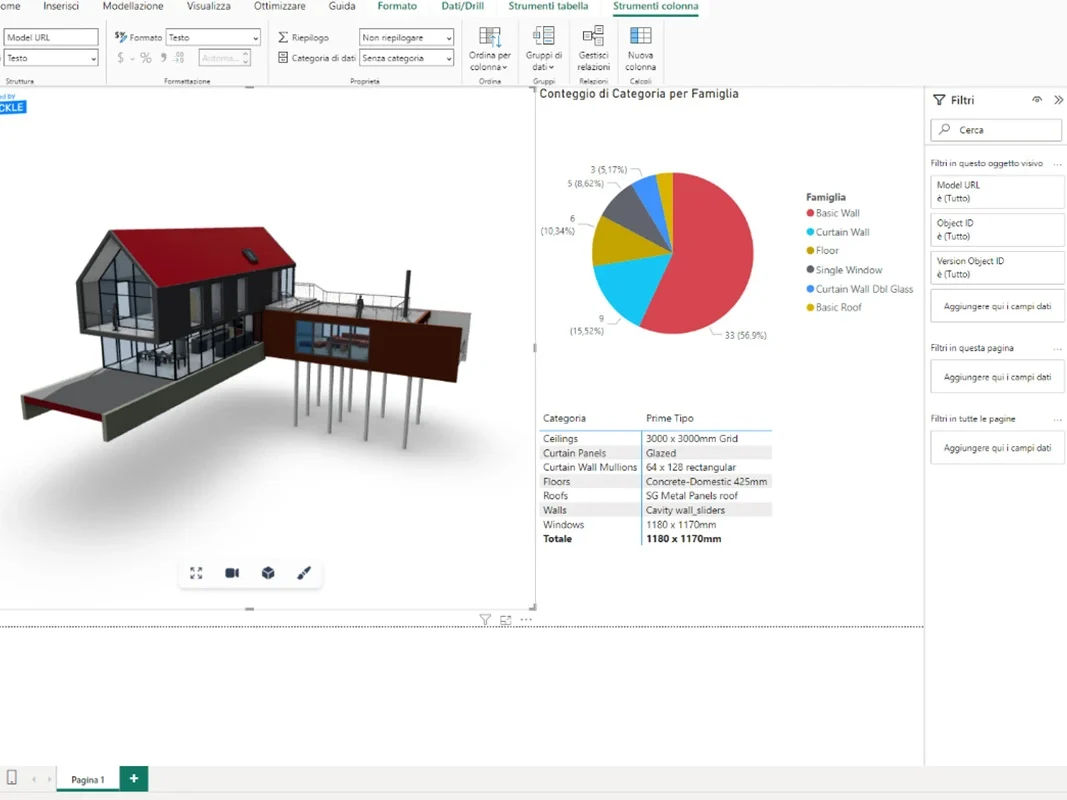
Task: Select Basic Roof legend entry
Action: click(834, 307)
